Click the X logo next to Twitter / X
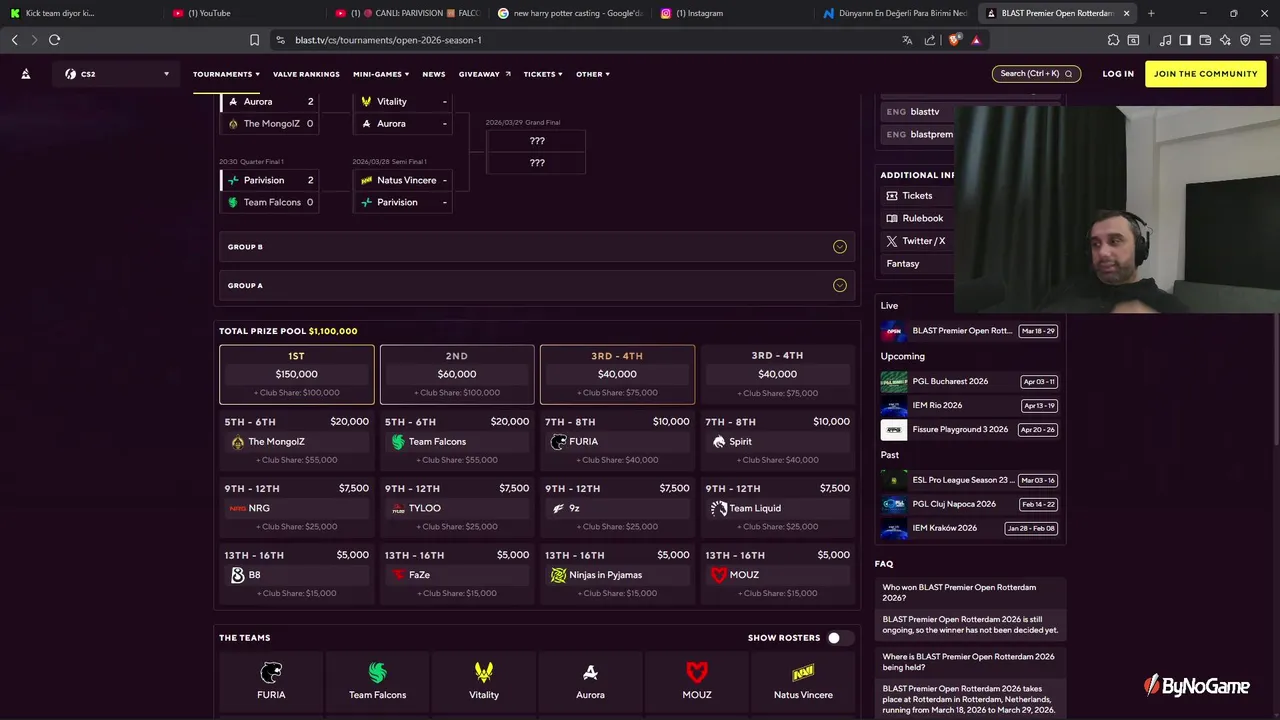 [x=892, y=241]
